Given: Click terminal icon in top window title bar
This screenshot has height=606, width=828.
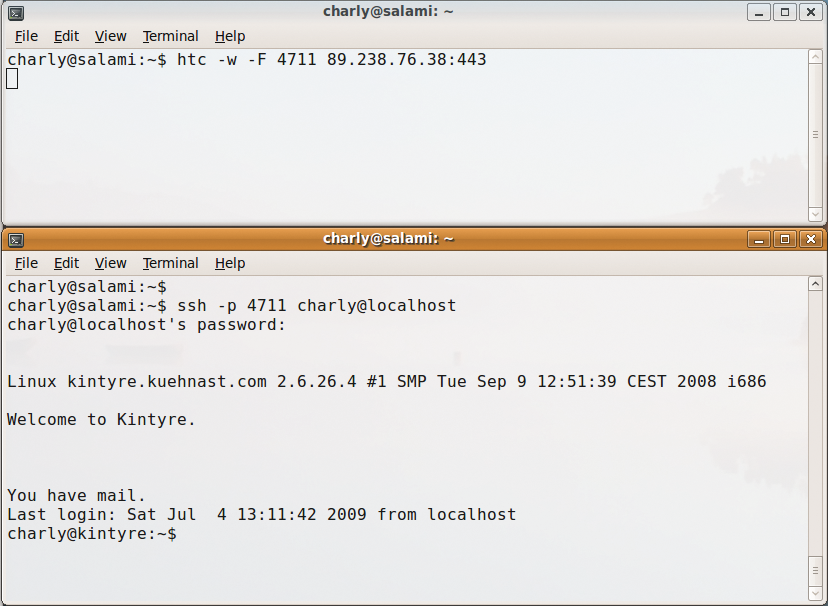Looking at the screenshot, I should [16, 13].
